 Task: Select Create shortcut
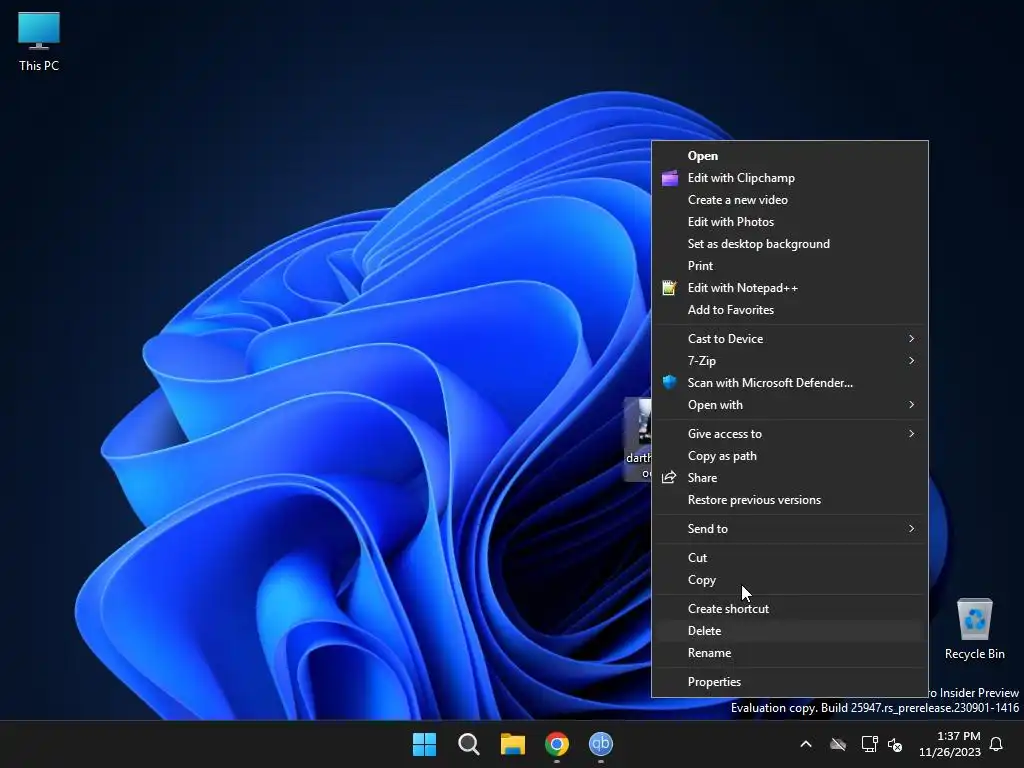tap(790, 609)
